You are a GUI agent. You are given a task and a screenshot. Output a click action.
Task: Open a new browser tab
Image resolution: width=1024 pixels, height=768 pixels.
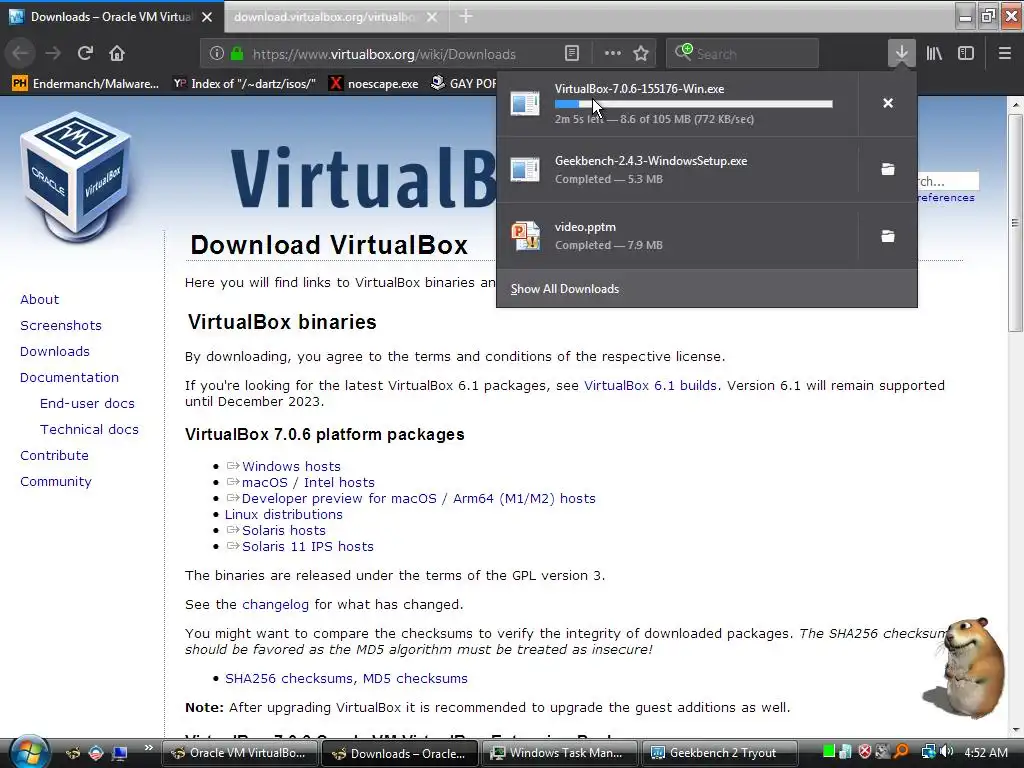tap(466, 16)
